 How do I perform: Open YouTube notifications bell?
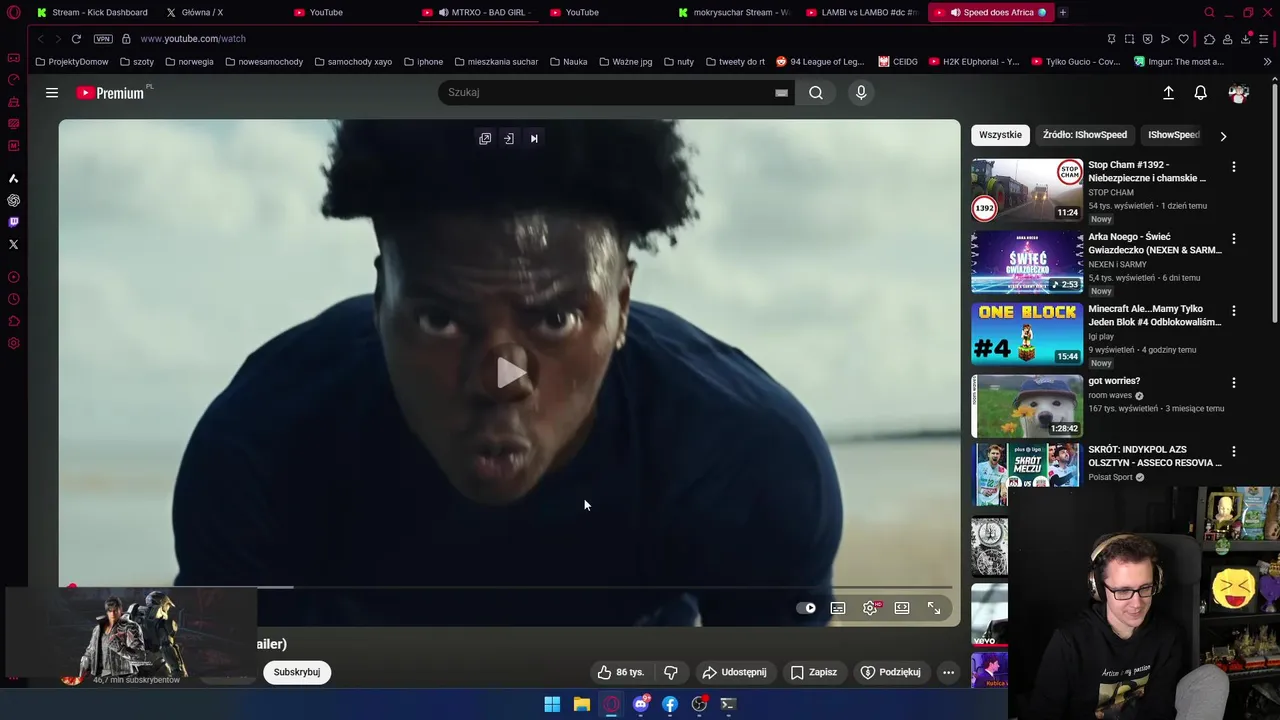pyautogui.click(x=1201, y=93)
